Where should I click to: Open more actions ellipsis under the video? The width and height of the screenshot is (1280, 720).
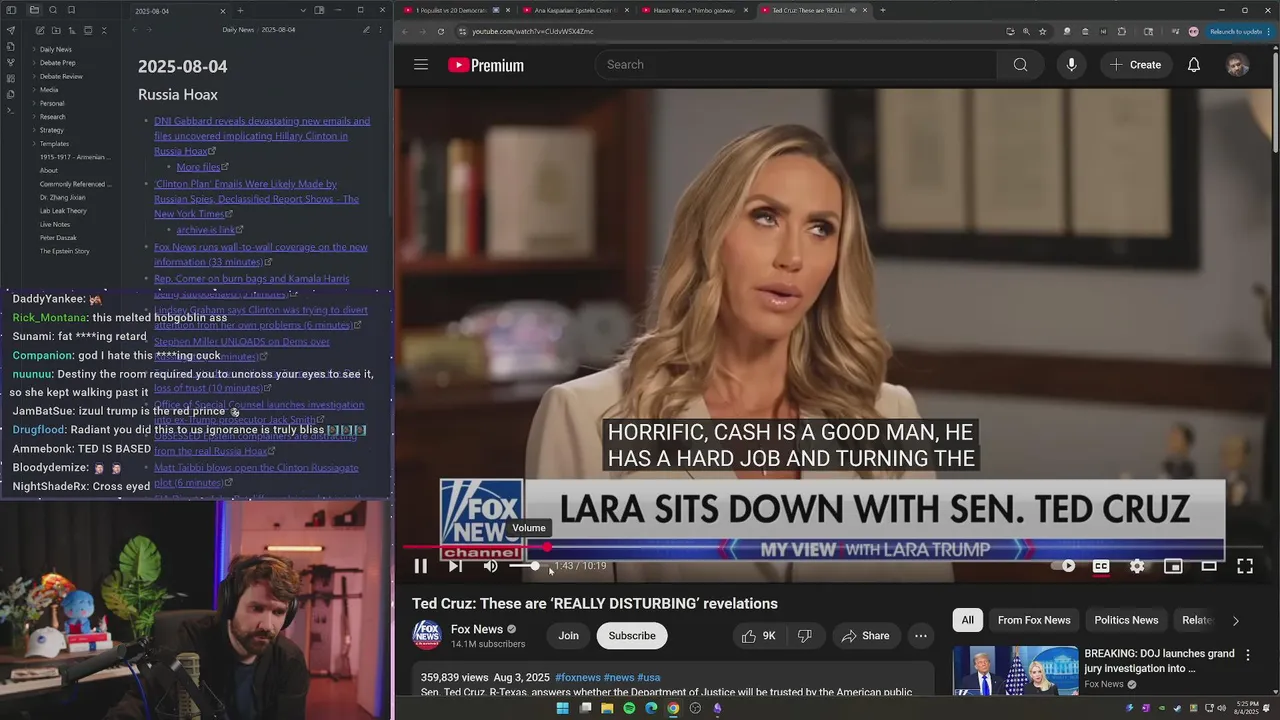921,636
